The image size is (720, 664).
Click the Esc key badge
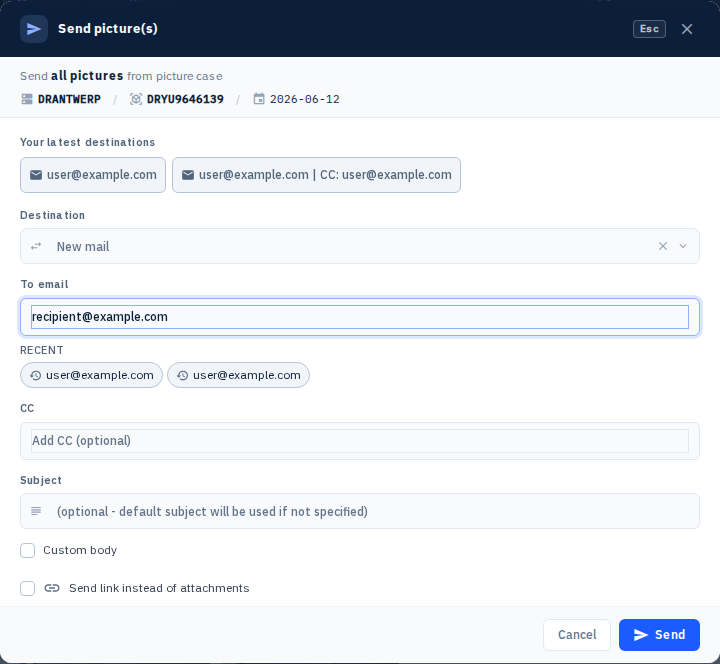[x=649, y=29]
